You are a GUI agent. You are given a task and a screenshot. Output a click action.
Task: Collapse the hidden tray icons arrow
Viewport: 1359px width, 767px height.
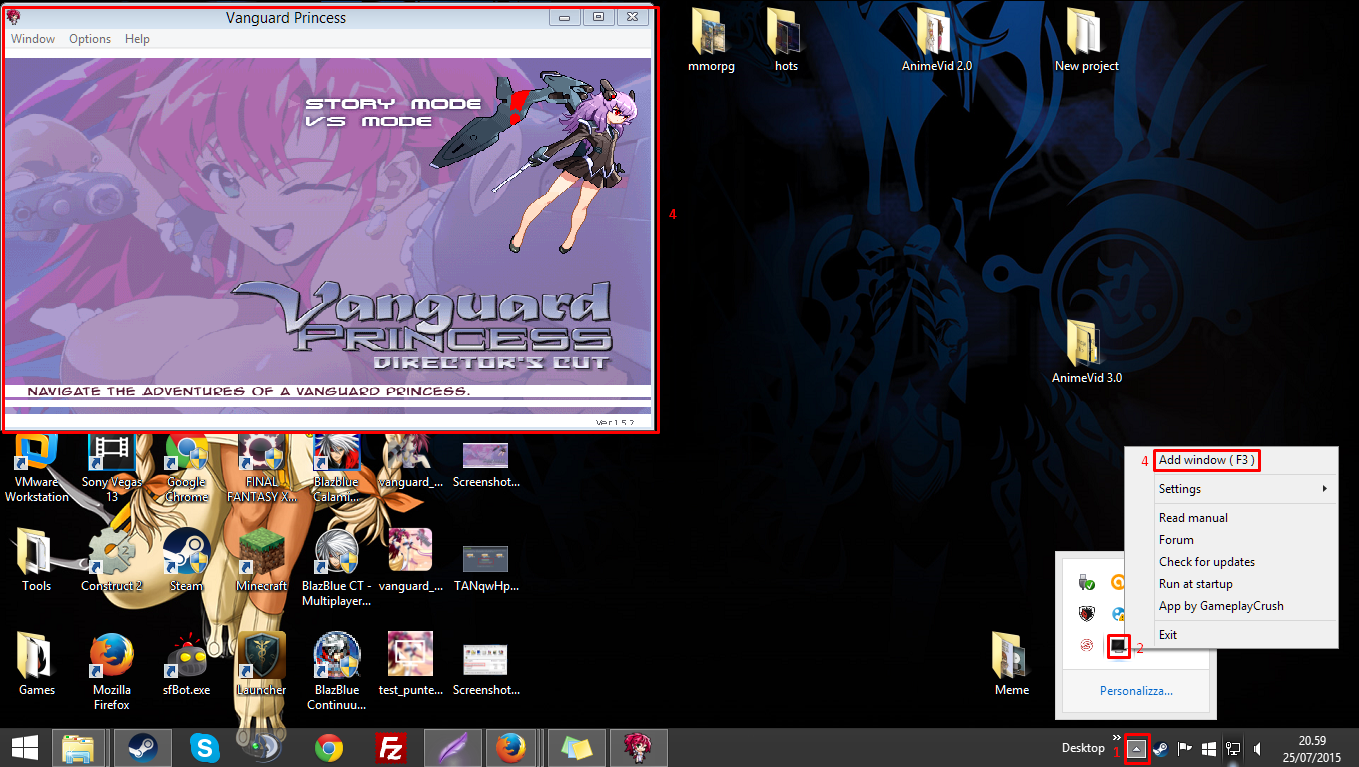click(x=1137, y=748)
